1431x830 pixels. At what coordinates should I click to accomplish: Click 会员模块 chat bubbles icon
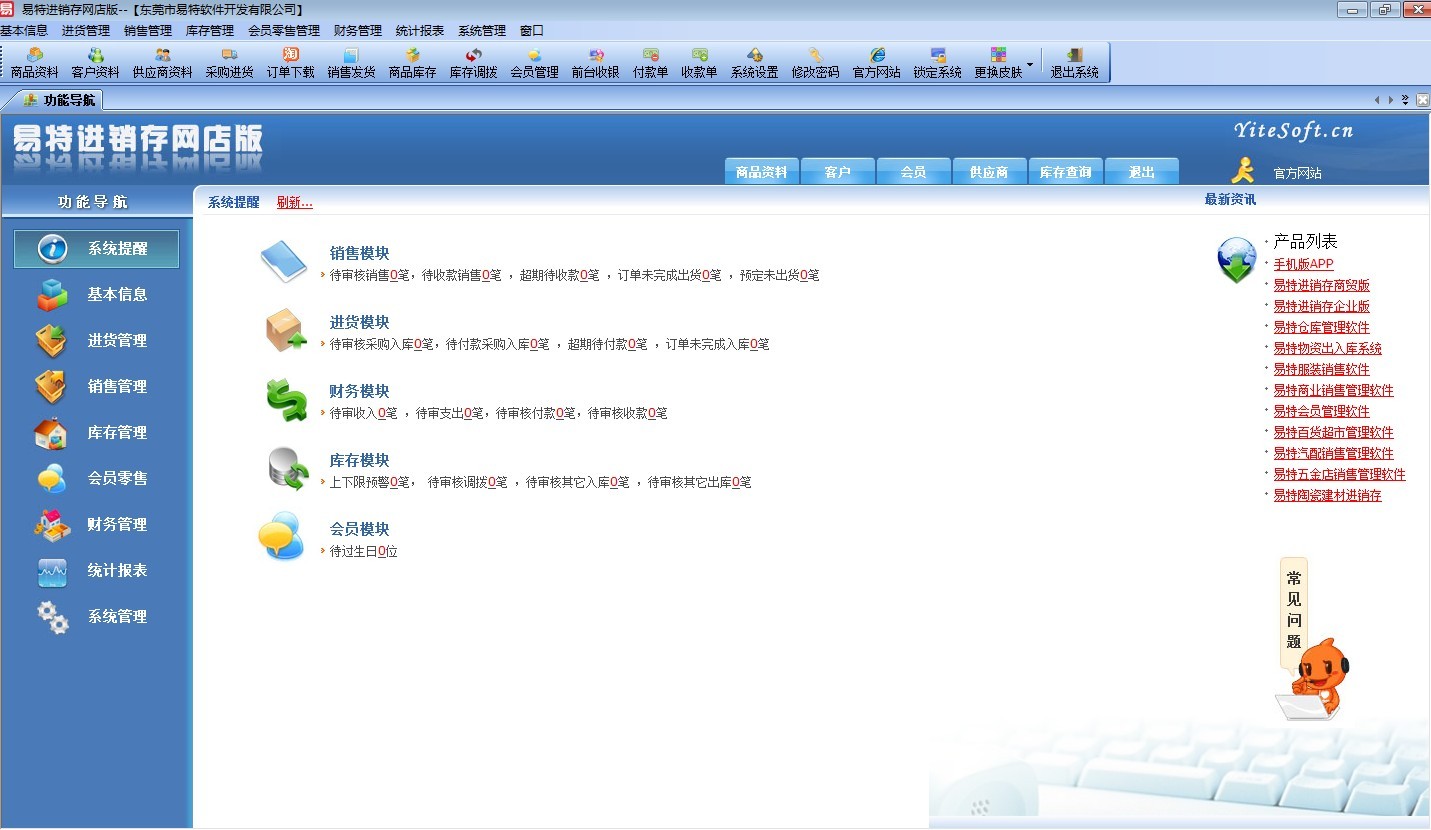pos(281,537)
